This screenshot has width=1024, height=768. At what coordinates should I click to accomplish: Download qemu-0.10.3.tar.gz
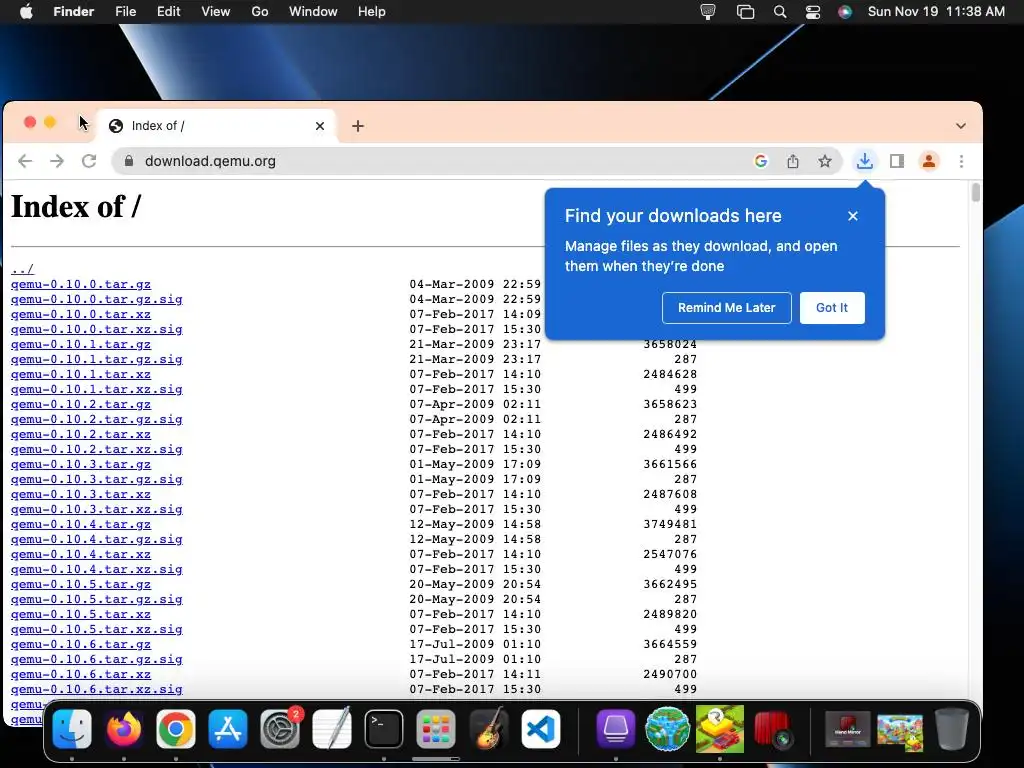click(81, 464)
